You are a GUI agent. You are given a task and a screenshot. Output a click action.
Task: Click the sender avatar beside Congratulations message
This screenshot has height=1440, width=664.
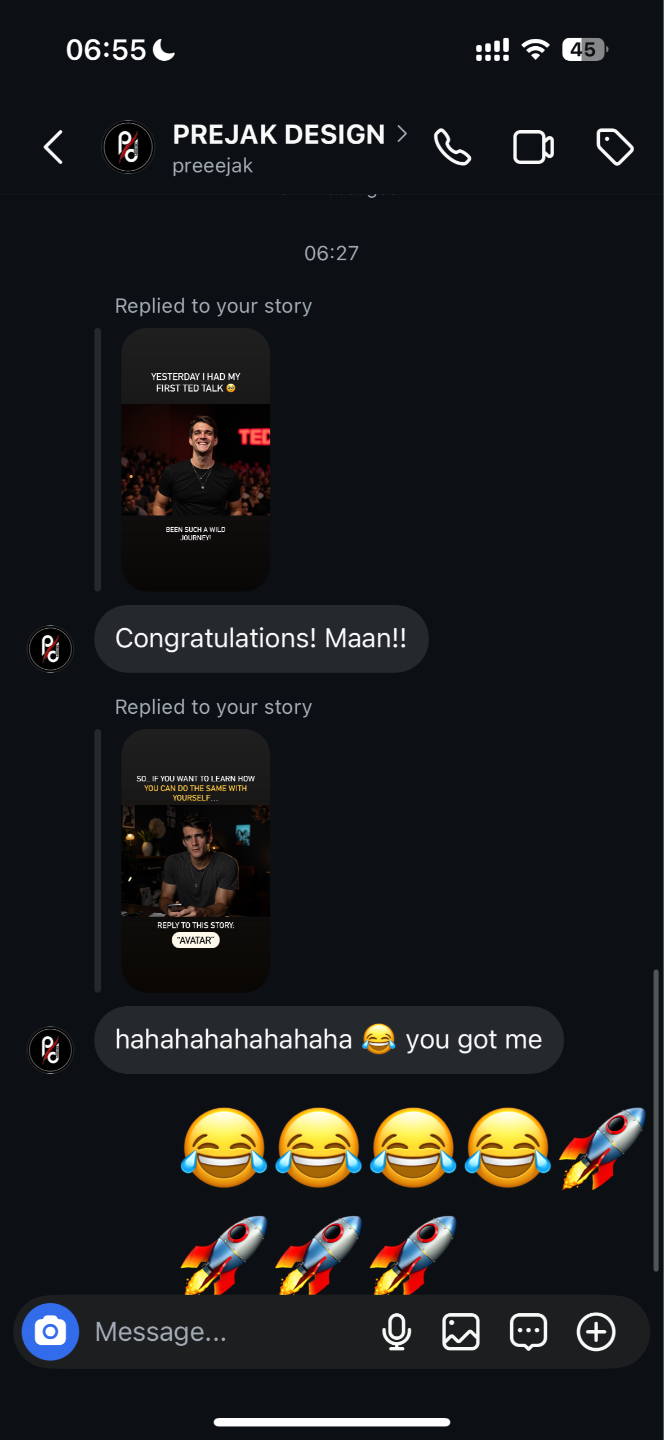[x=50, y=649]
